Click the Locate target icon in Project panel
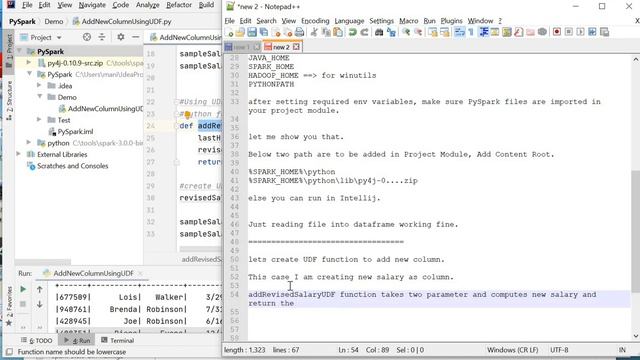This screenshot has width=640, height=360. (87, 37)
